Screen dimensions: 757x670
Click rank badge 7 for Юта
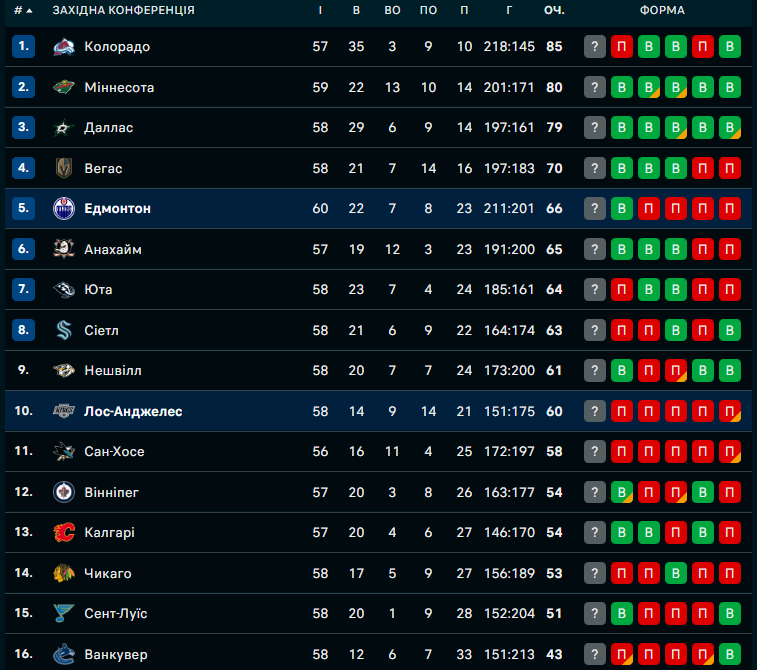click(24, 290)
